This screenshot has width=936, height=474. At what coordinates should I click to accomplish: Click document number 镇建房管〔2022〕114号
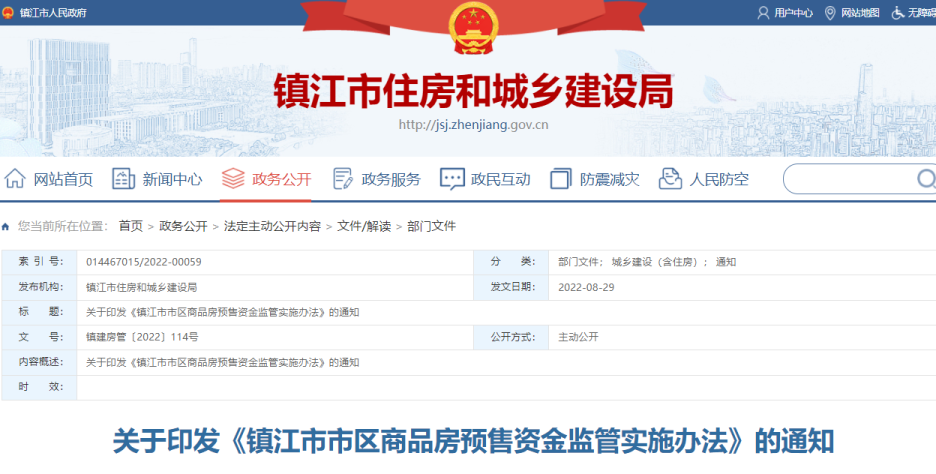click(x=142, y=337)
